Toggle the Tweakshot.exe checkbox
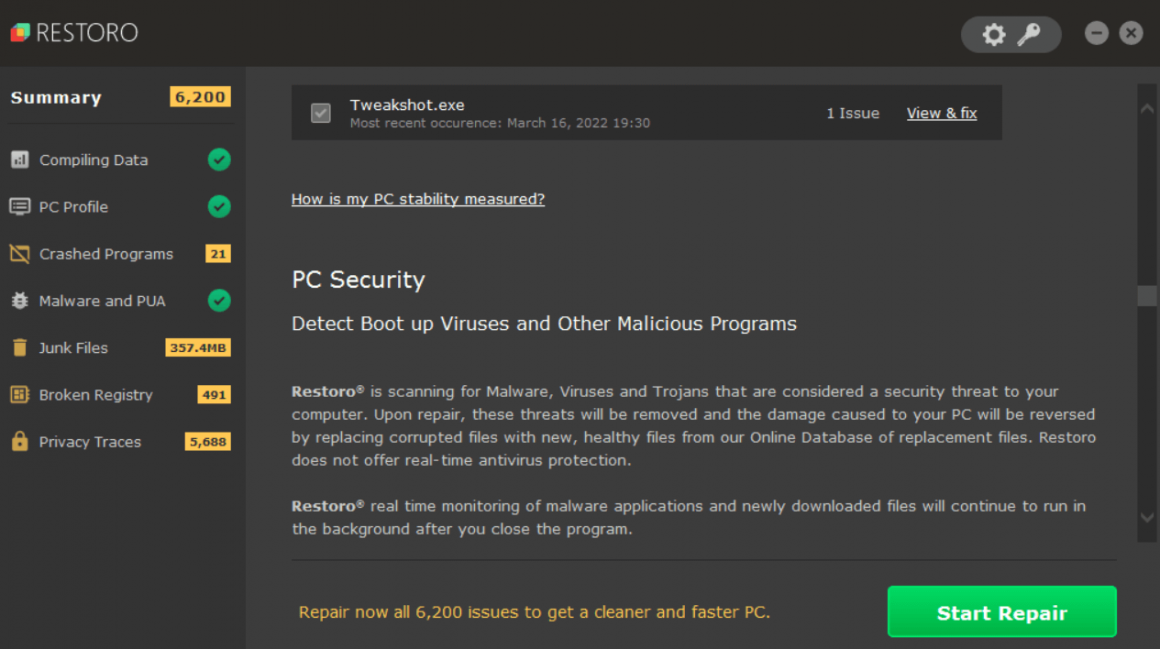The image size is (1160, 649). pos(321,113)
